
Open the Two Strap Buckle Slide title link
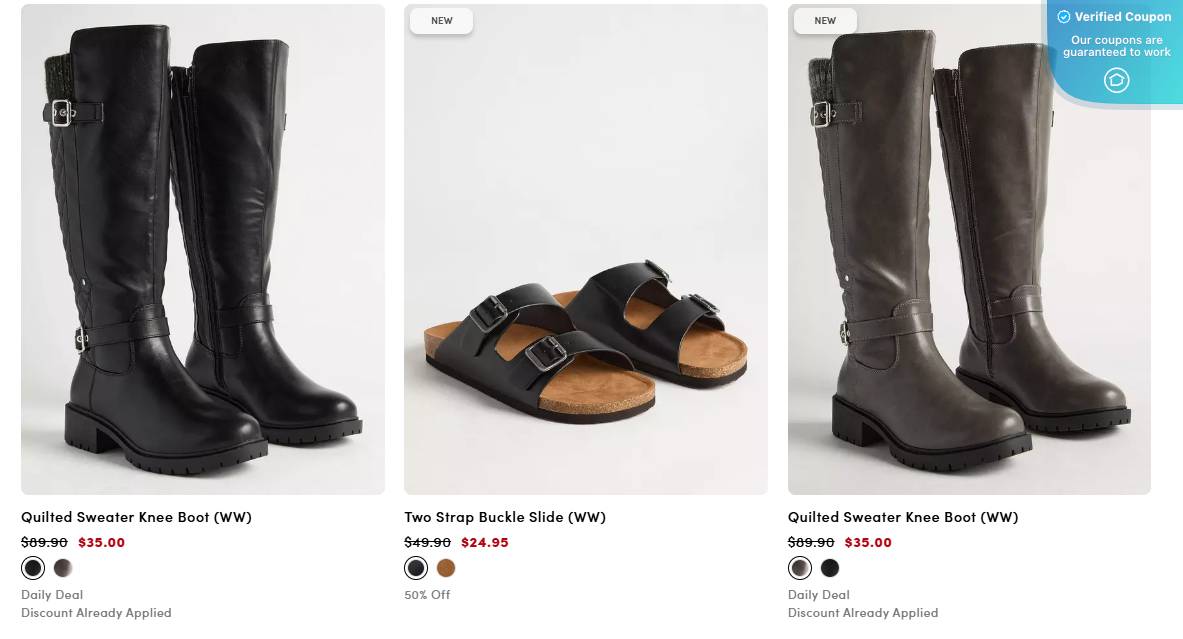pyautogui.click(x=505, y=517)
